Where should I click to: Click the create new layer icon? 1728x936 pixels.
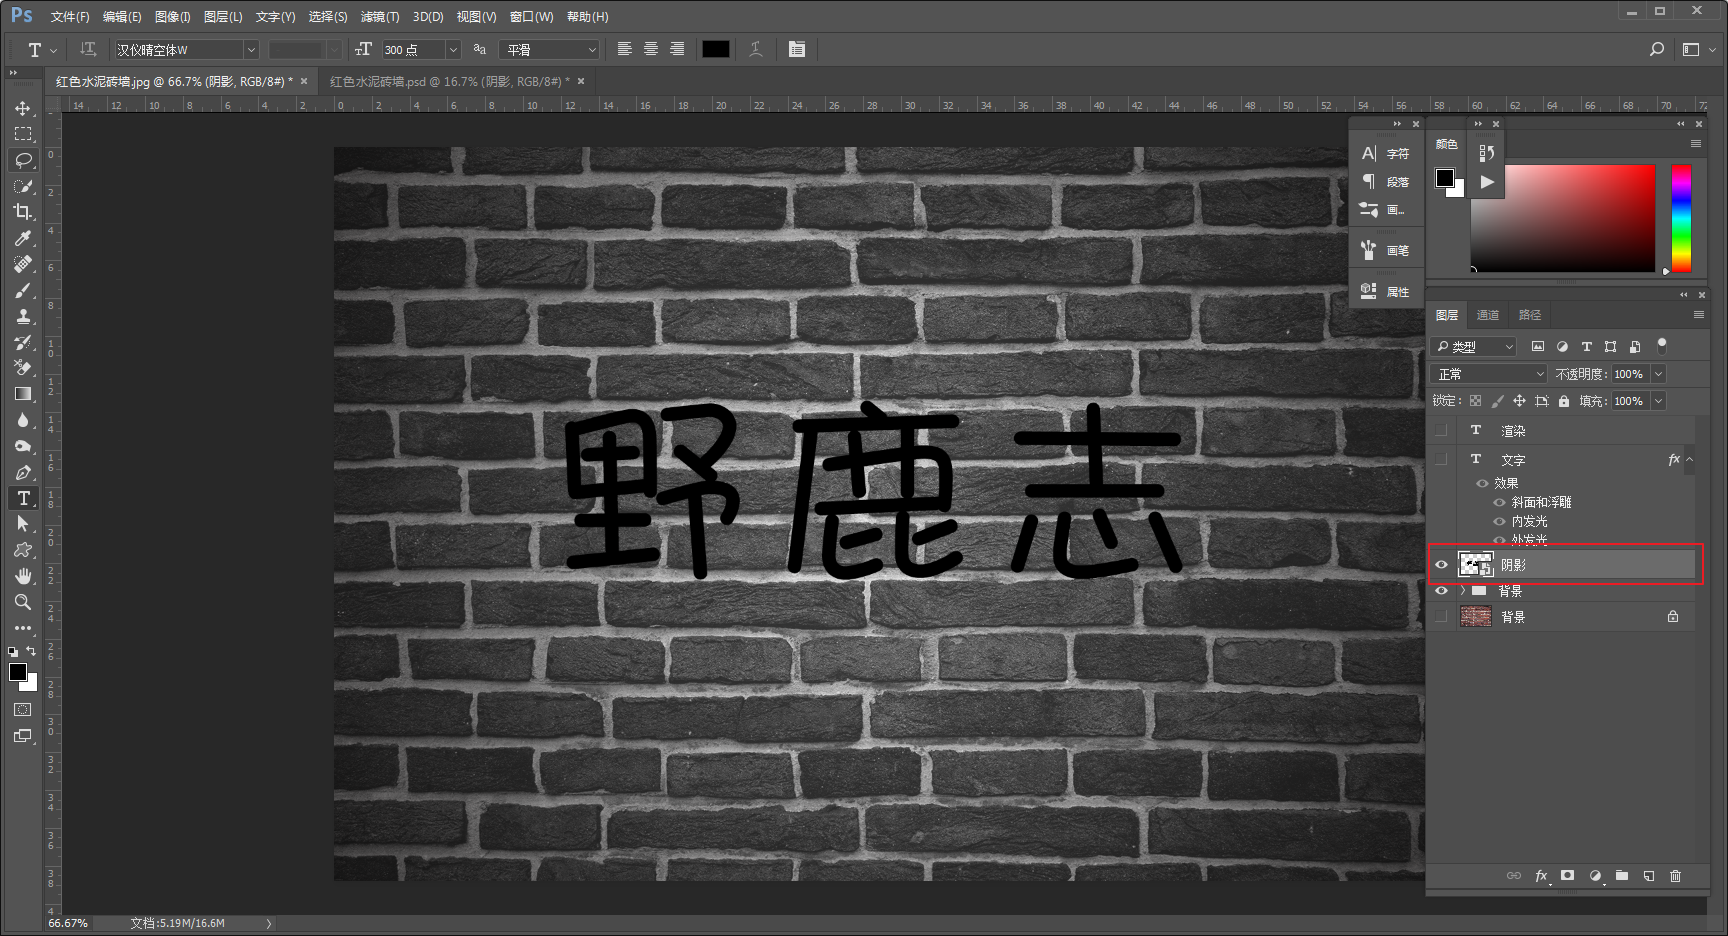(1649, 876)
